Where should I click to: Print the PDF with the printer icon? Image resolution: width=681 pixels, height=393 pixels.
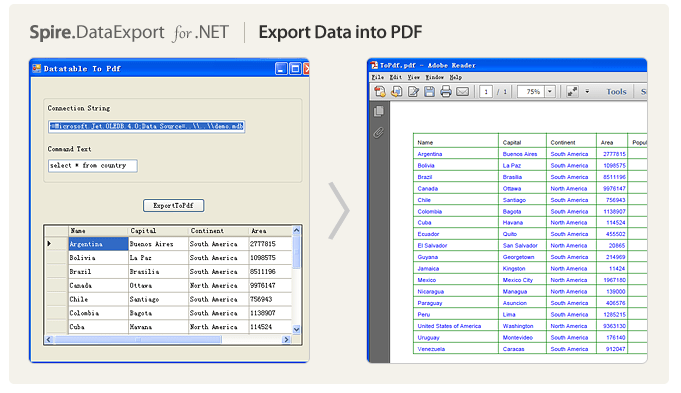pyautogui.click(x=446, y=91)
